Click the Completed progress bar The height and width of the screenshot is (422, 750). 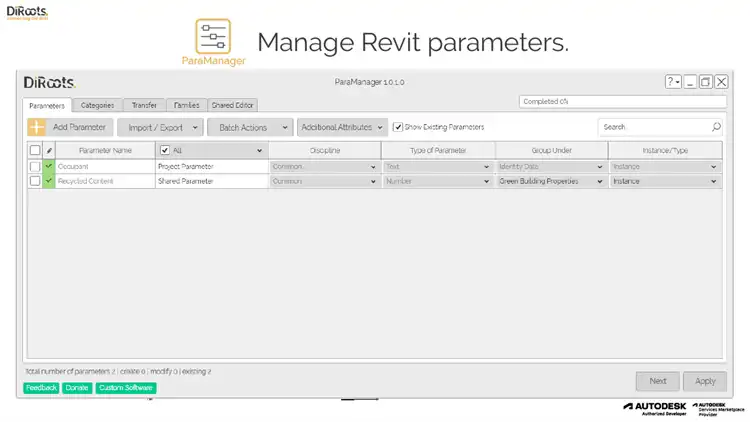click(623, 101)
